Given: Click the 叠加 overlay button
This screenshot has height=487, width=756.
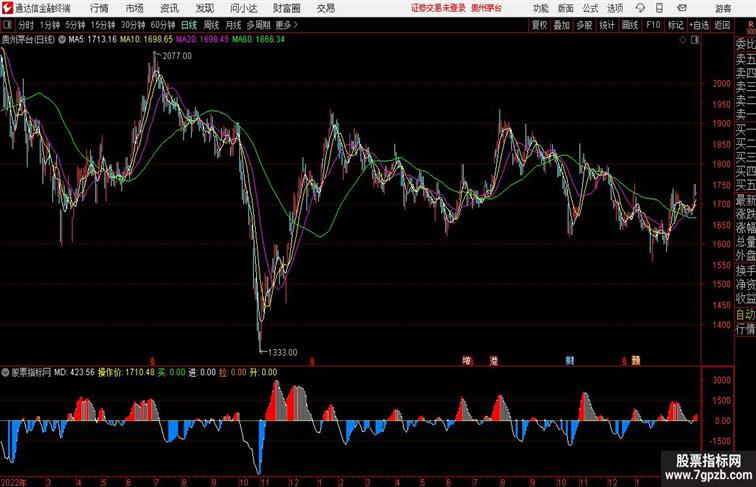Looking at the screenshot, I should click(x=562, y=25).
